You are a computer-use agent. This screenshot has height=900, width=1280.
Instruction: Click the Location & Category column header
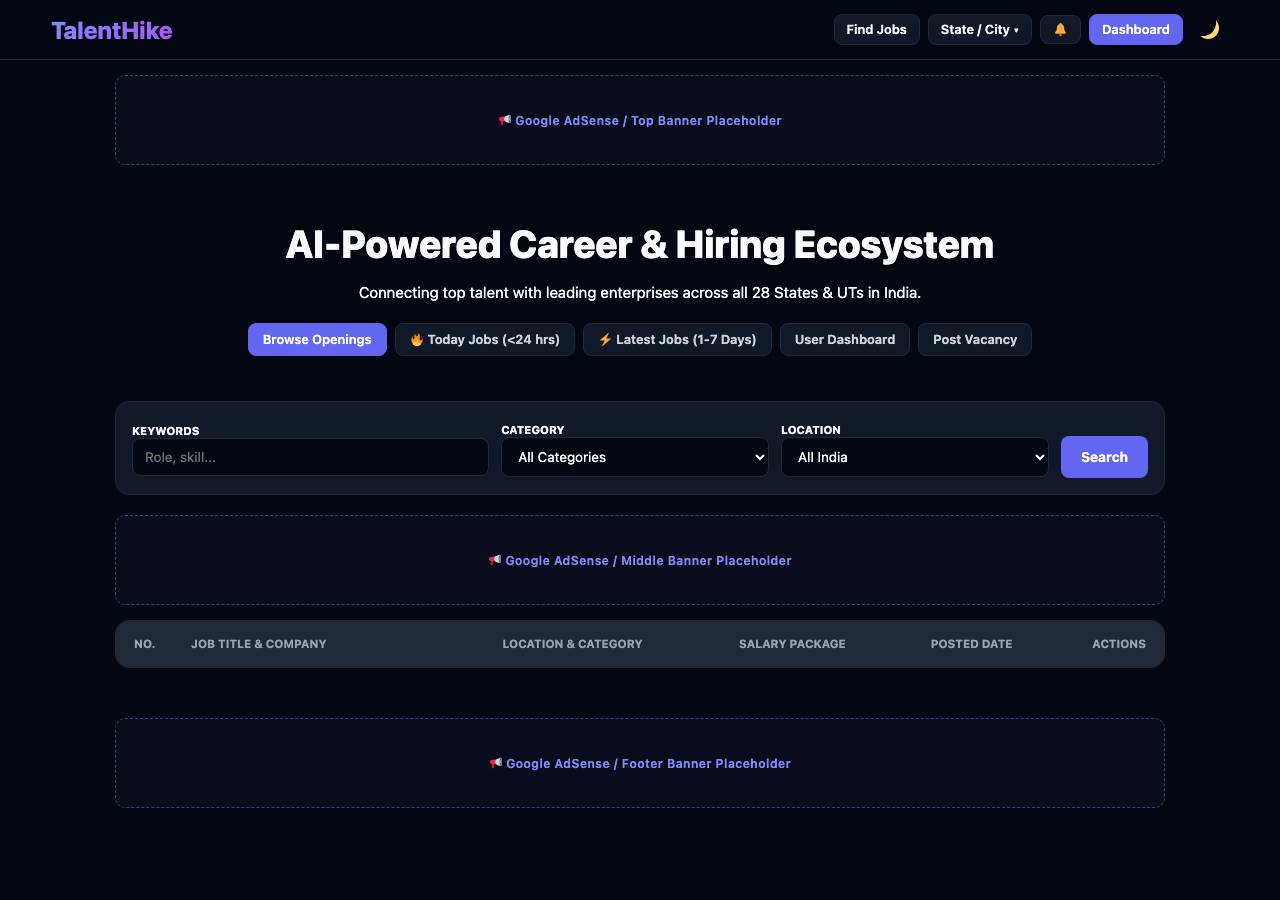click(572, 644)
